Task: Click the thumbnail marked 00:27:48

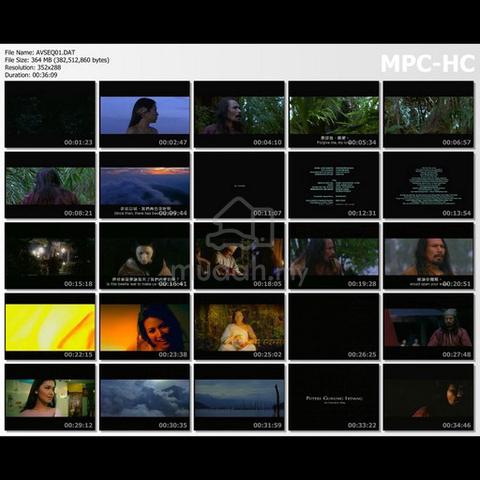Action: [x=429, y=326]
